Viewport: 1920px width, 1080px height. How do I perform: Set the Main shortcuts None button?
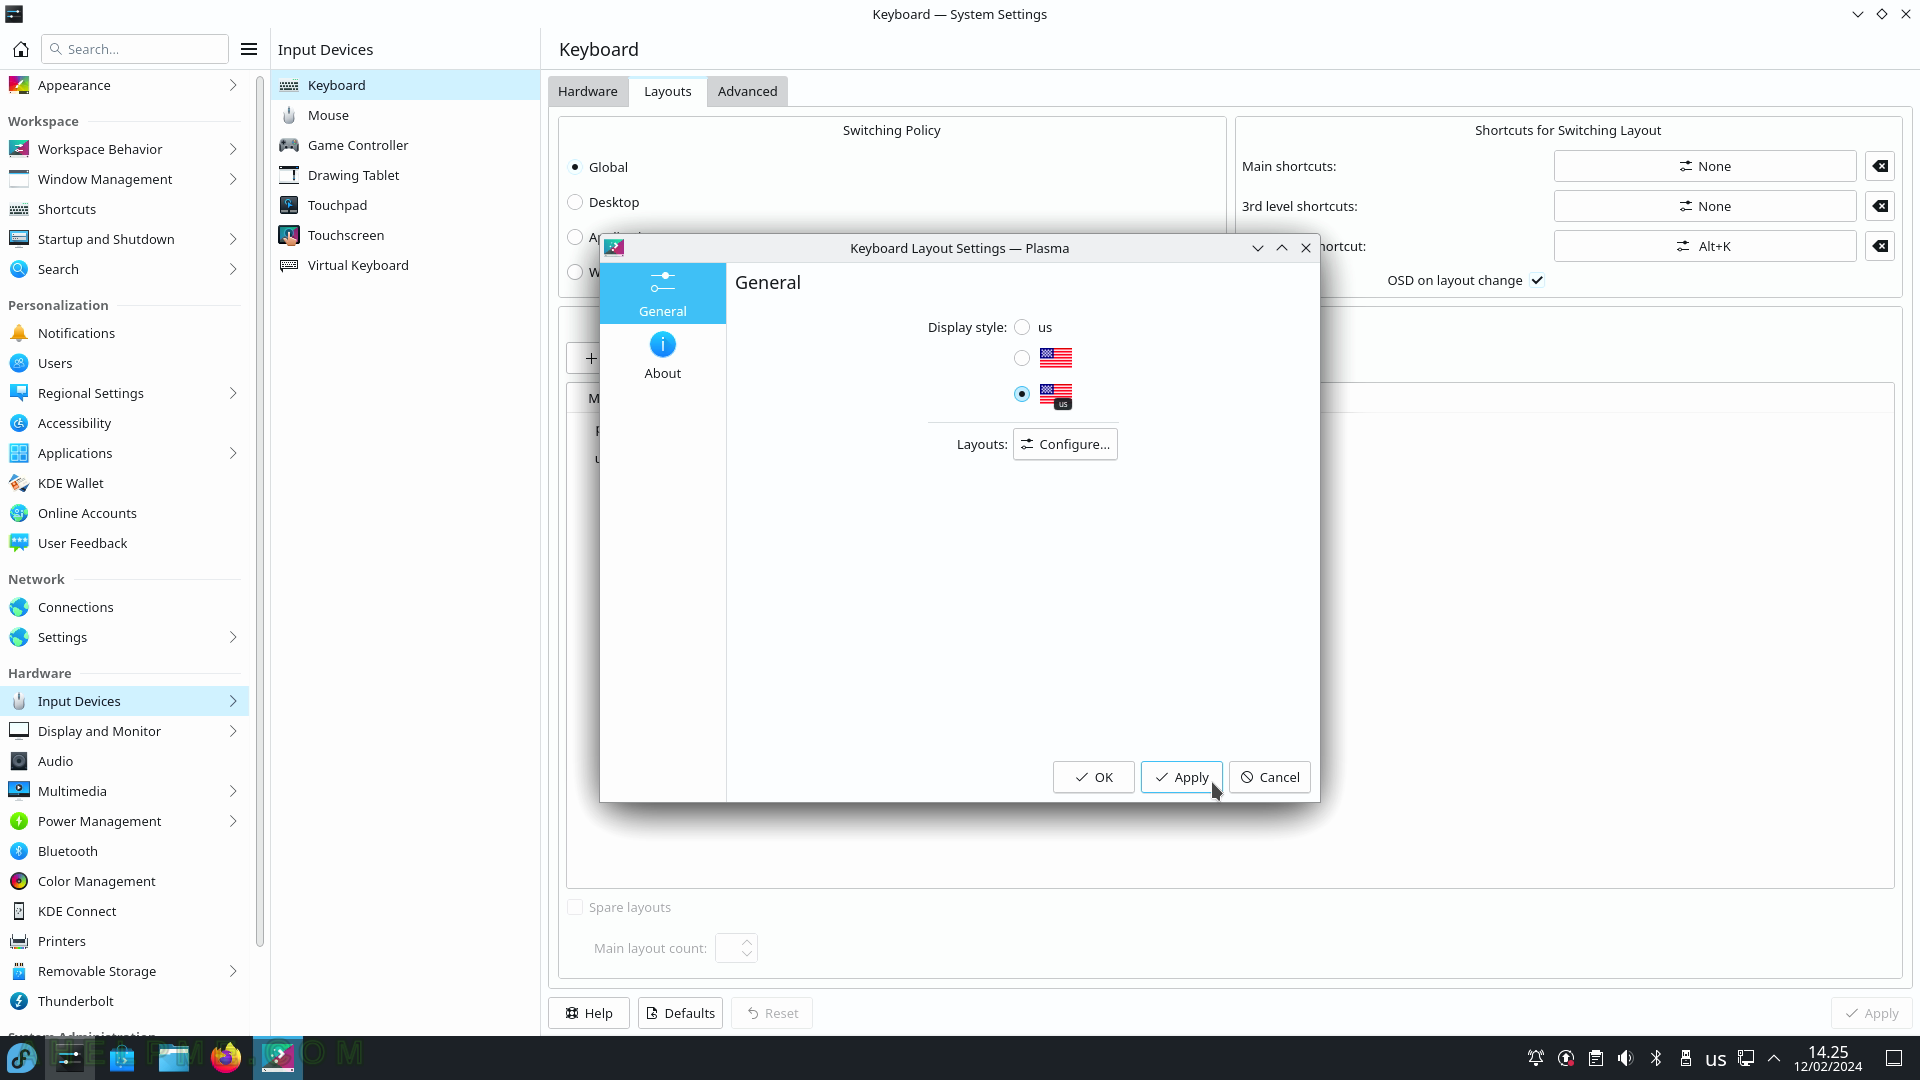pyautogui.click(x=1705, y=166)
